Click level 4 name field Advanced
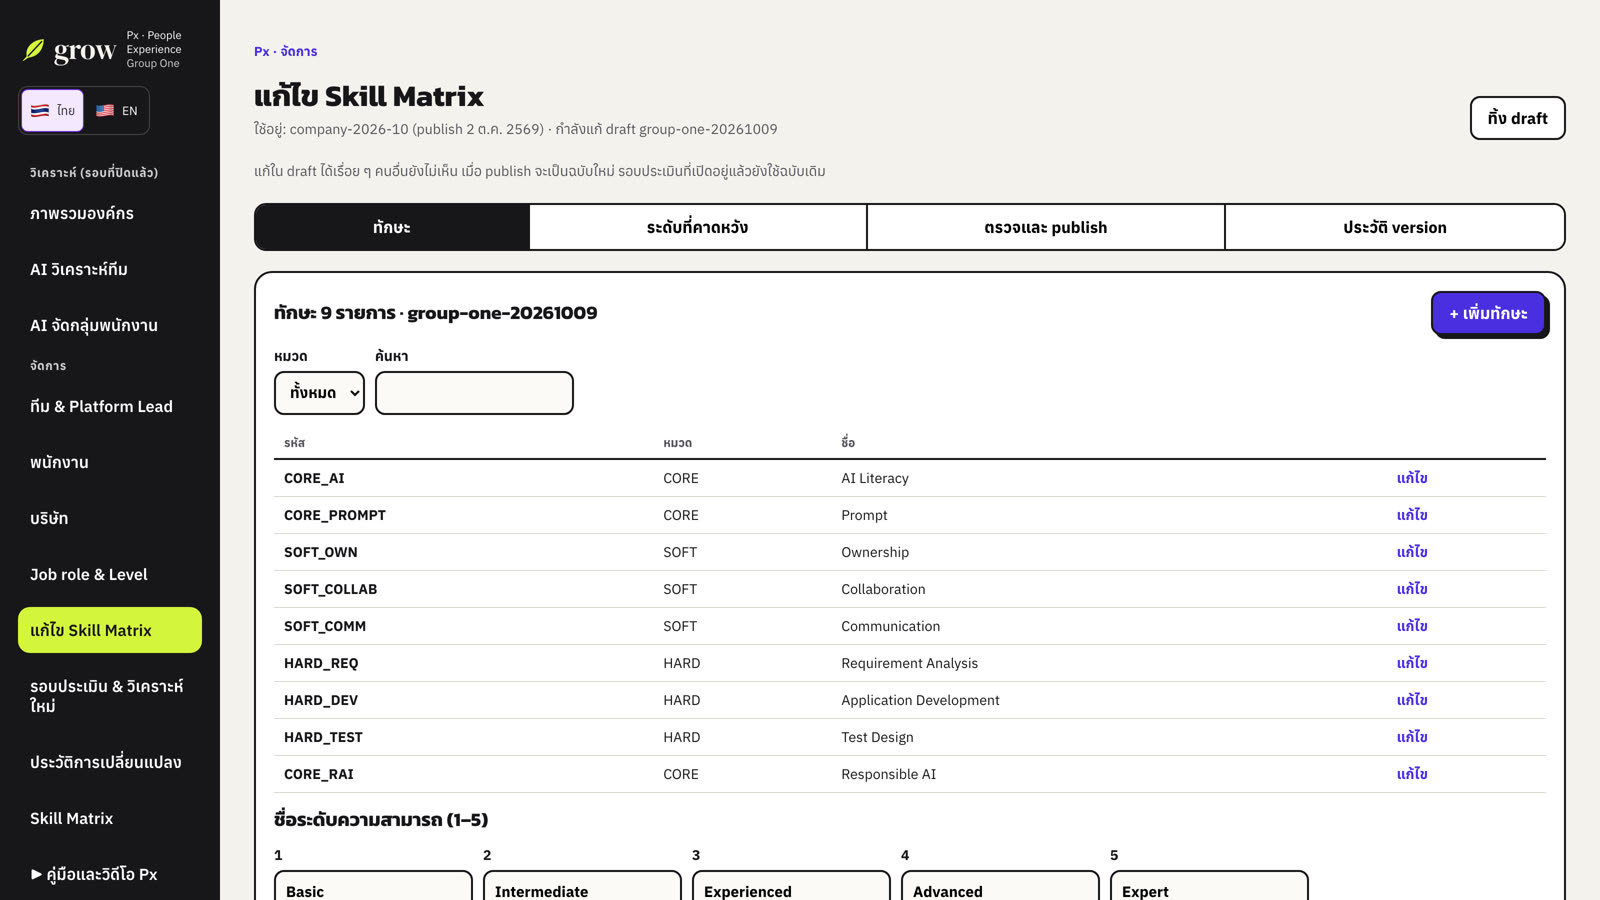This screenshot has height=900, width=1600. point(1000,886)
